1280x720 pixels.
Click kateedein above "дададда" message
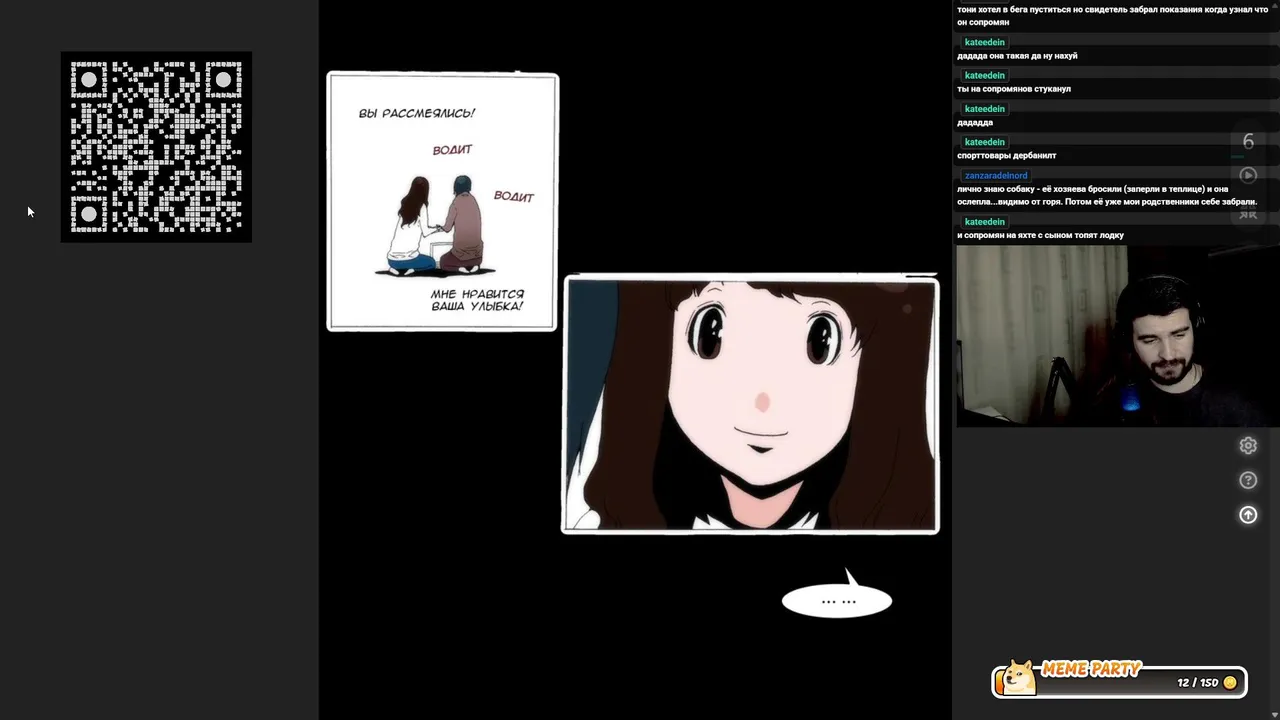985,109
